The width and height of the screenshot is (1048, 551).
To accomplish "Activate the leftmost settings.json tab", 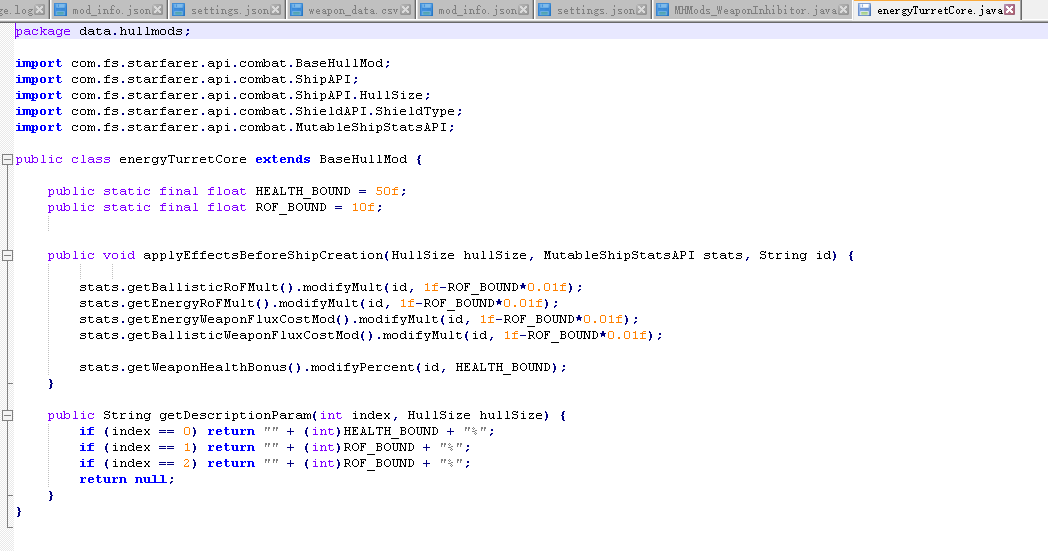I will coord(229,10).
